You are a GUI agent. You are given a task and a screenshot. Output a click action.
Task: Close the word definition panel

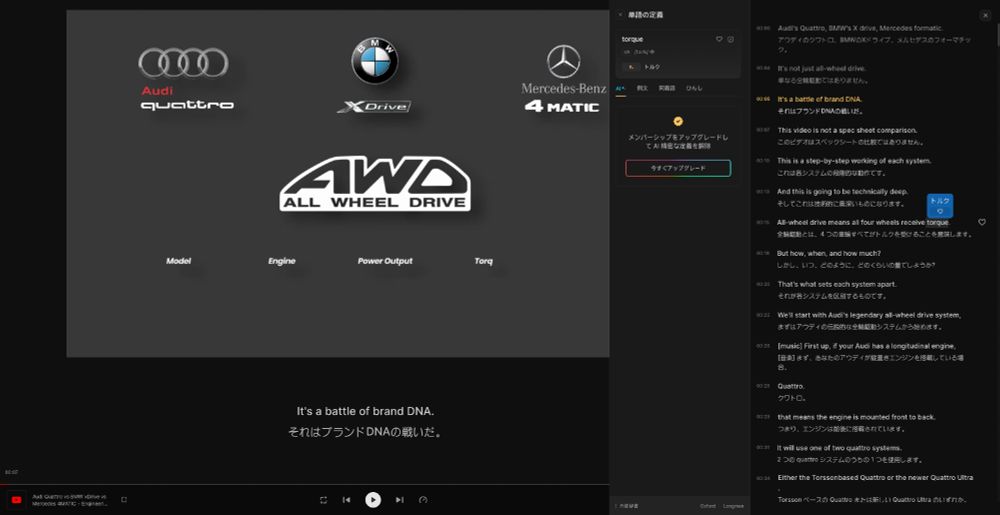pyautogui.click(x=620, y=15)
